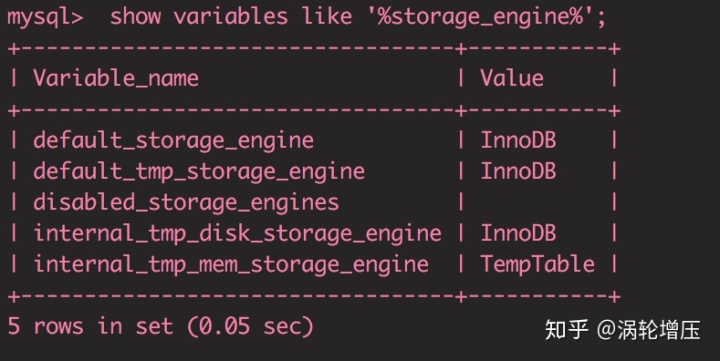Click InnoDB value for default_storage_engine
The width and height of the screenshot is (720, 361).
[x=518, y=140]
